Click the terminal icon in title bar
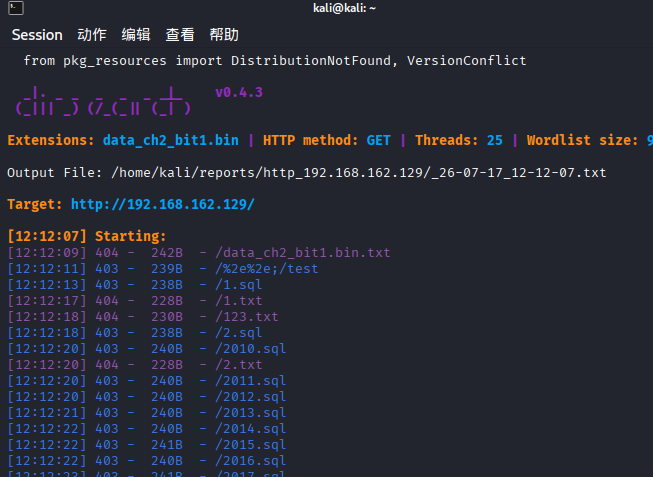653x477 pixels. click(16, 8)
